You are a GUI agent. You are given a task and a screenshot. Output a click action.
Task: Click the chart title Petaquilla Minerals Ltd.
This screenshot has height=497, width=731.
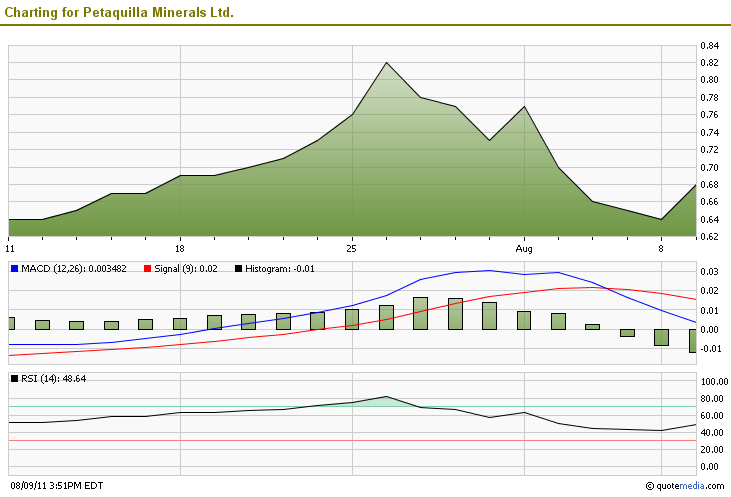tap(120, 12)
